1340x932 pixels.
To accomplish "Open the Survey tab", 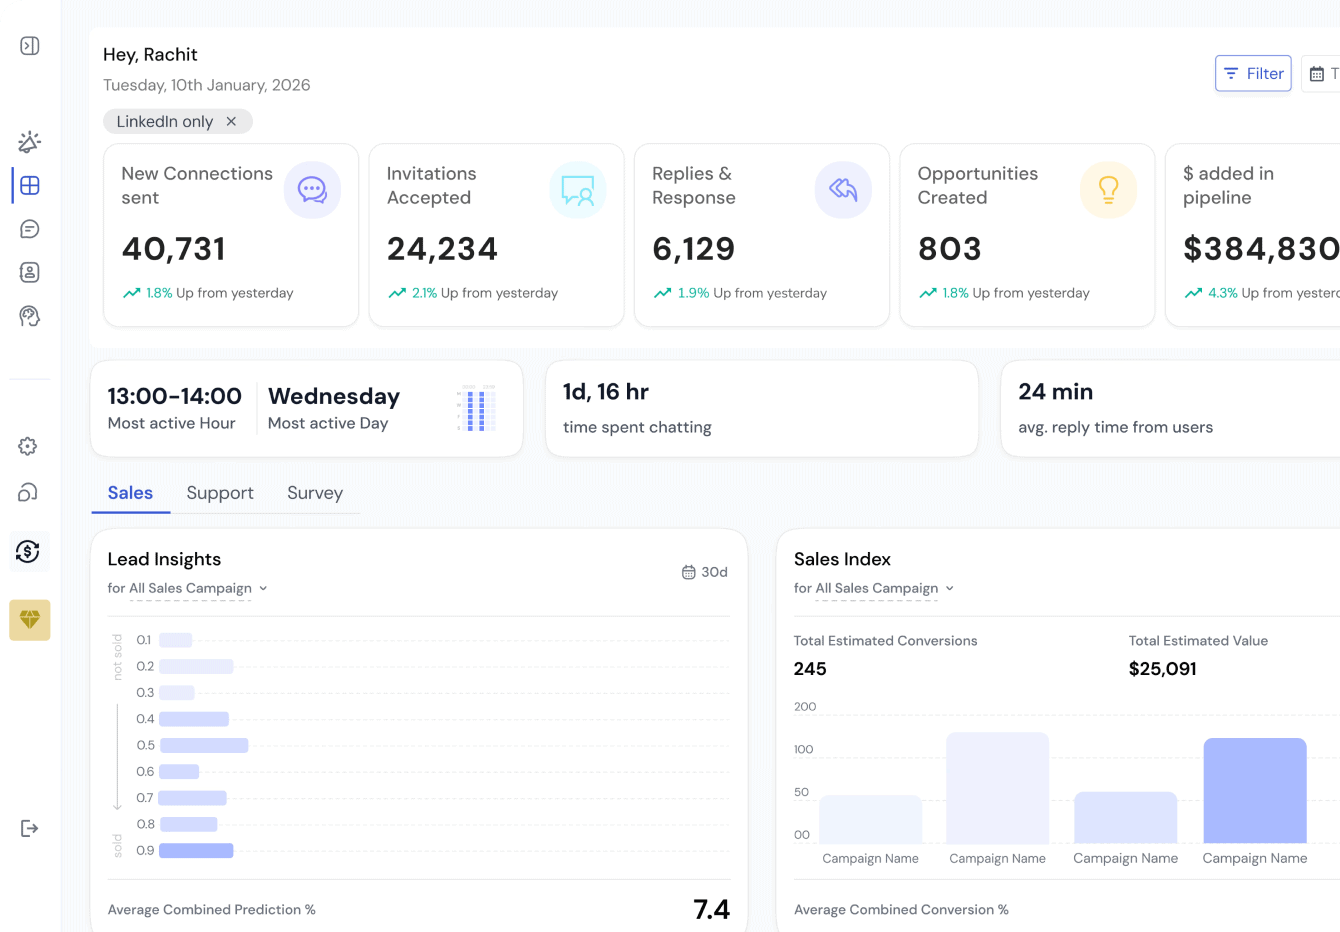I will tap(315, 492).
